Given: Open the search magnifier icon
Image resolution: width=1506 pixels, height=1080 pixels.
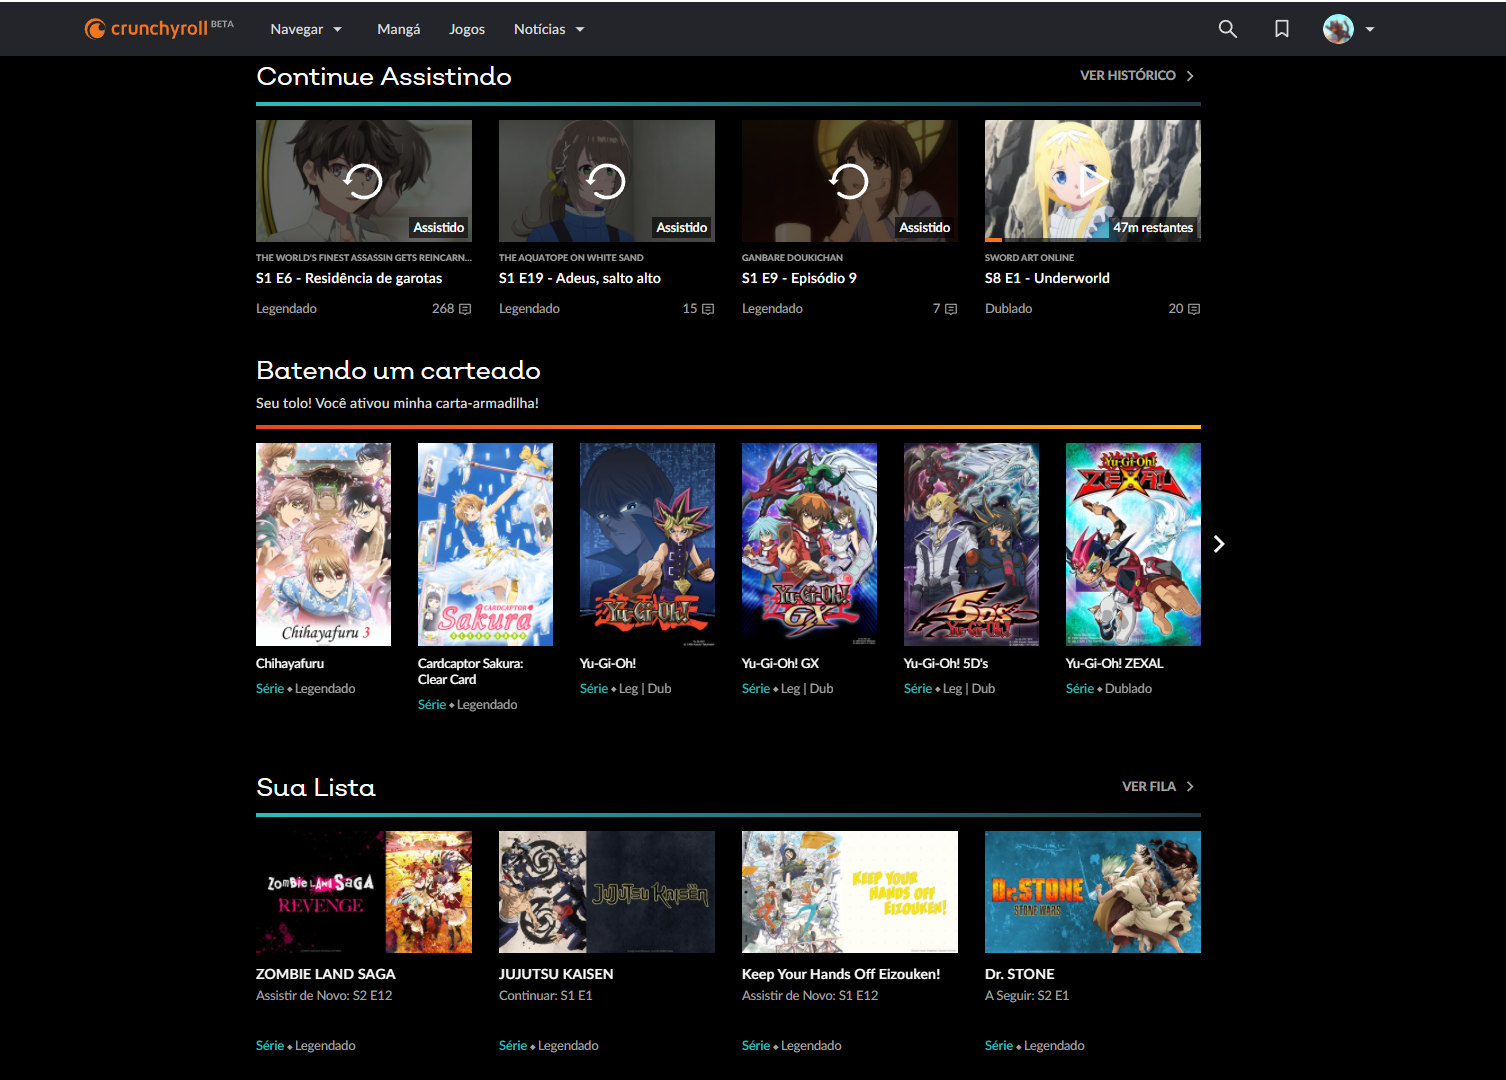Looking at the screenshot, I should pos(1227,29).
